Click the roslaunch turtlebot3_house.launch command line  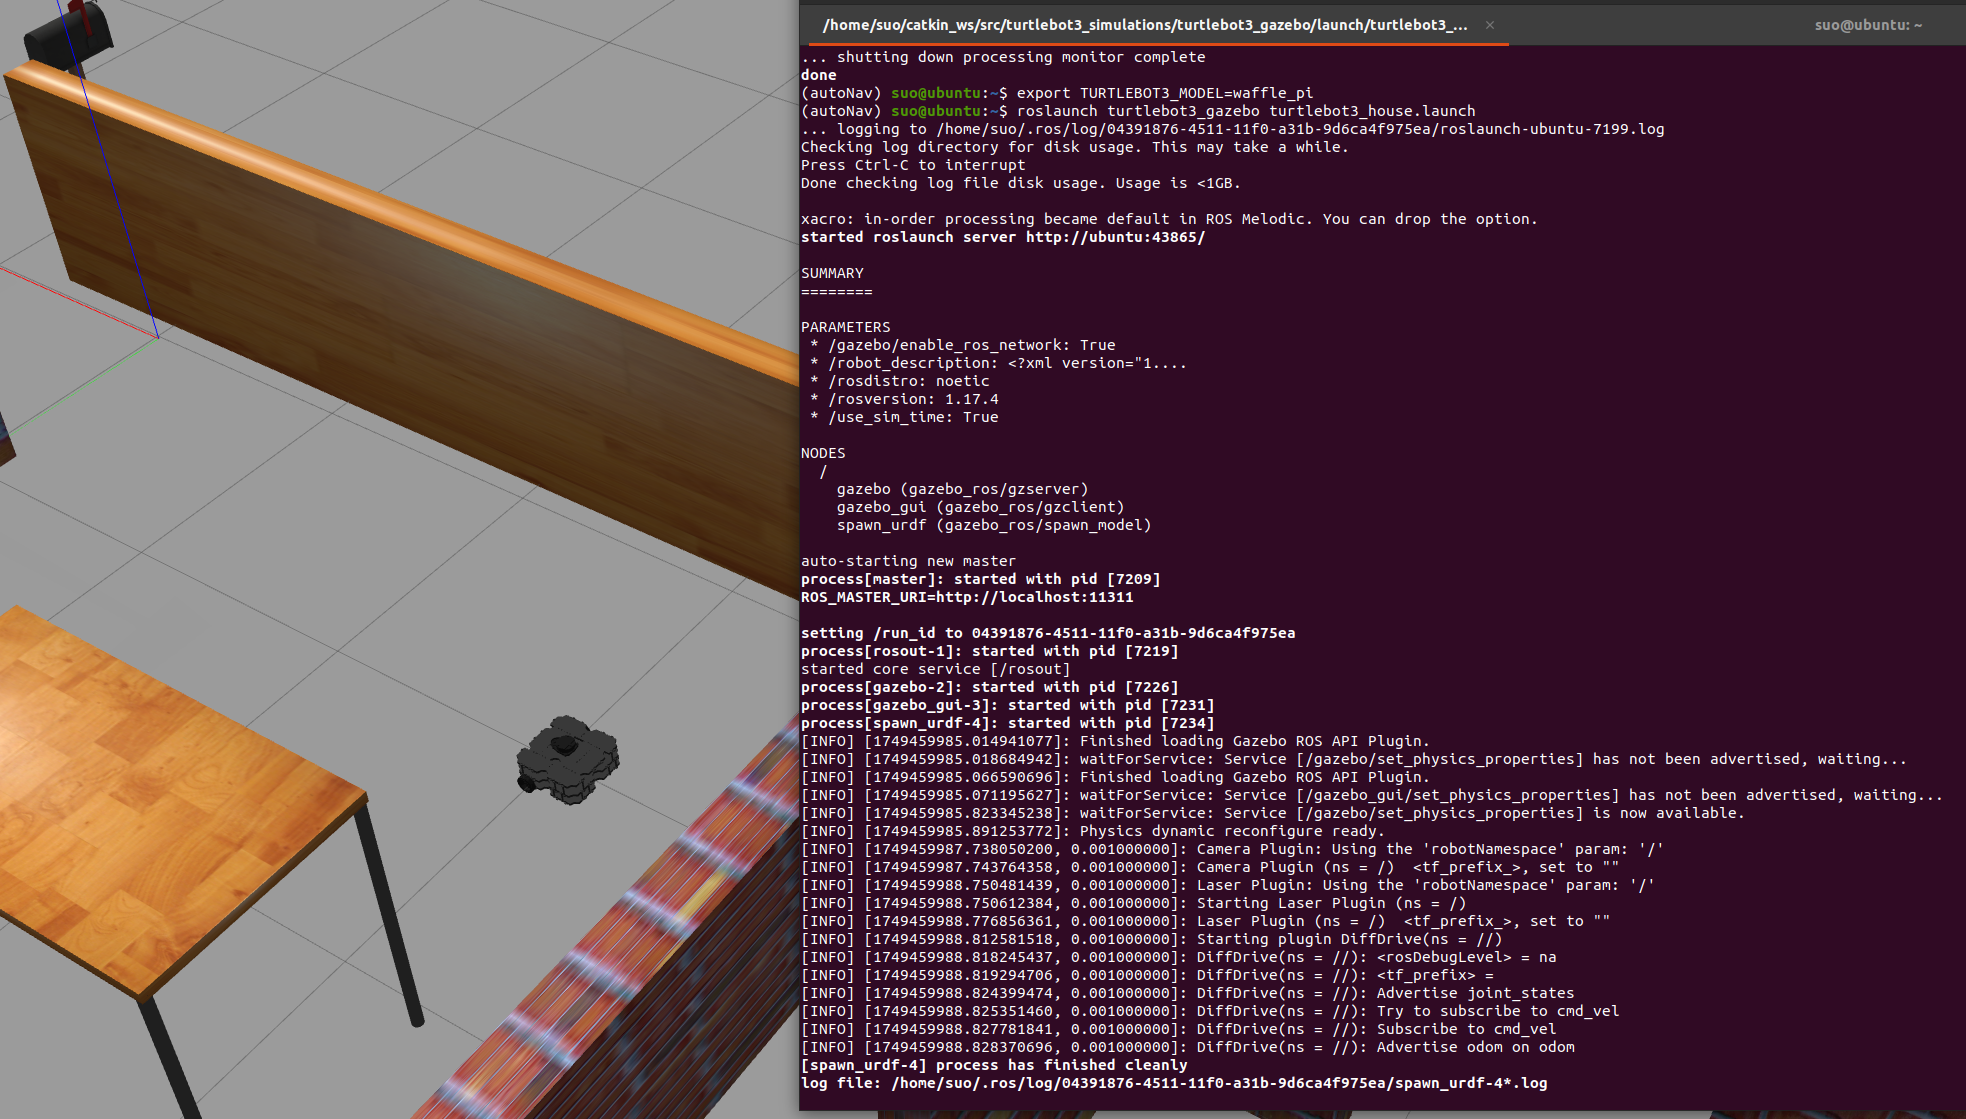(1245, 111)
